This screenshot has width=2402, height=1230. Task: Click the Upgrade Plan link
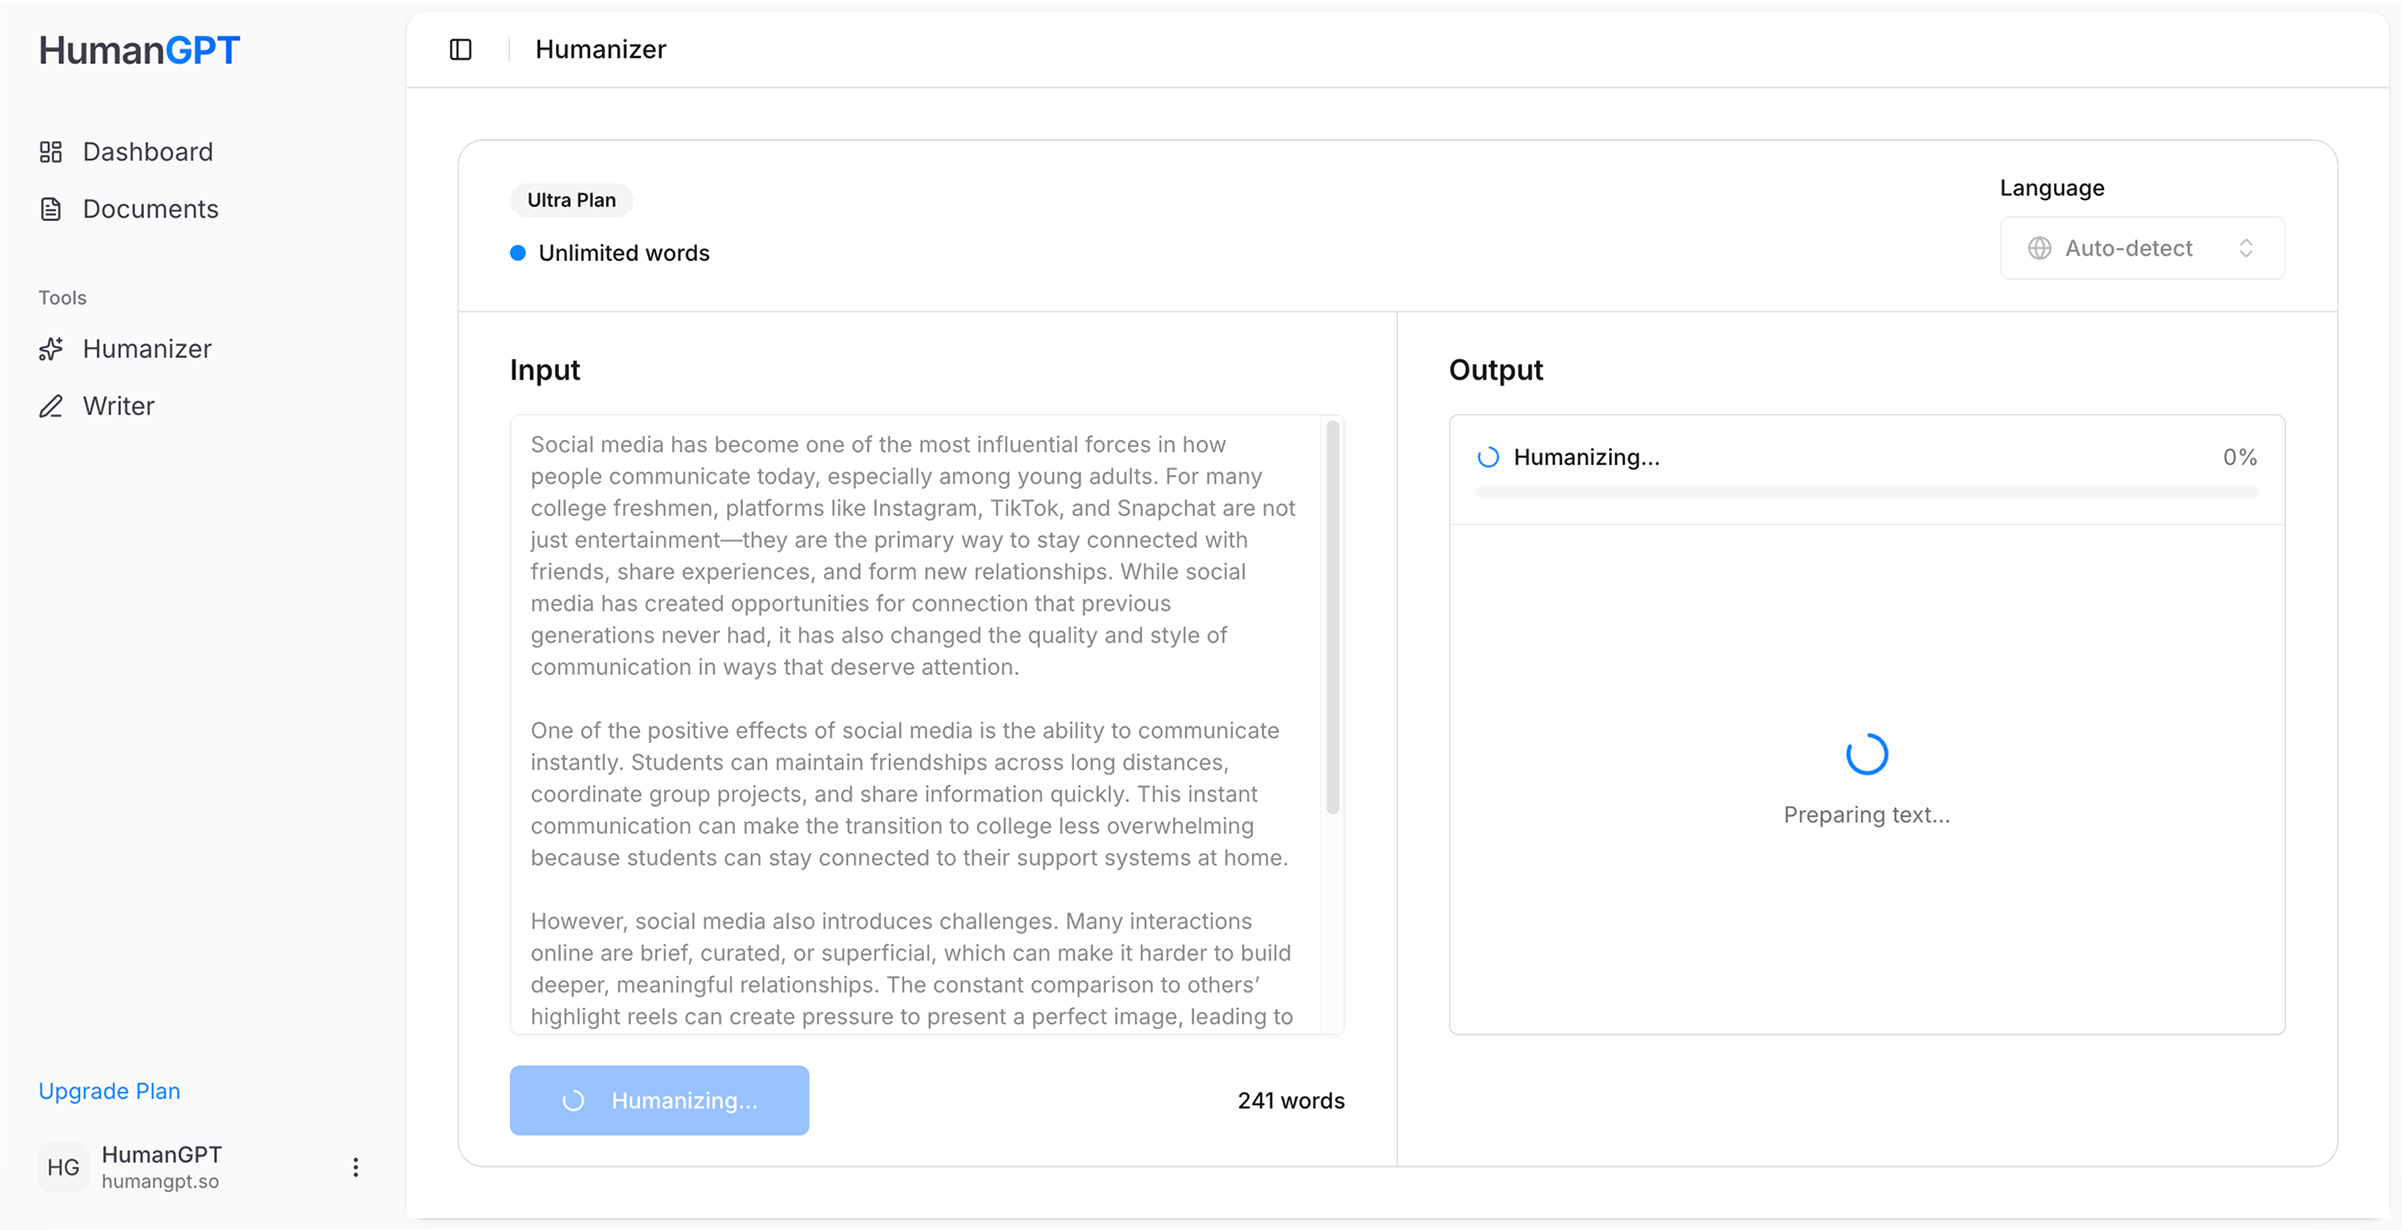(109, 1090)
